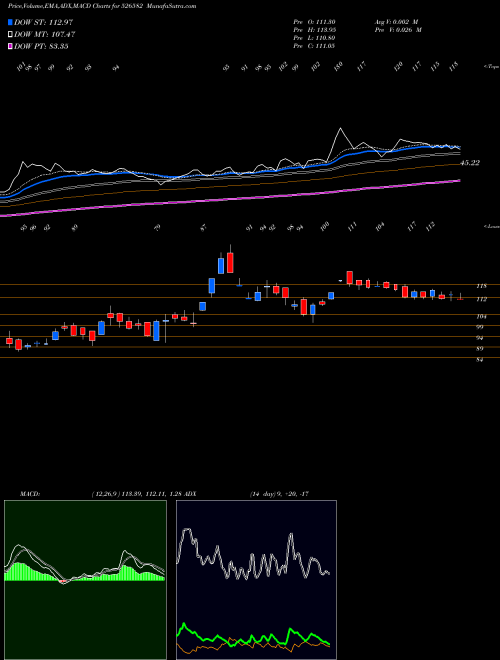The height and width of the screenshot is (660, 500).
Task: Click the magenta DOW PT legend swatch
Action: click(11, 46)
